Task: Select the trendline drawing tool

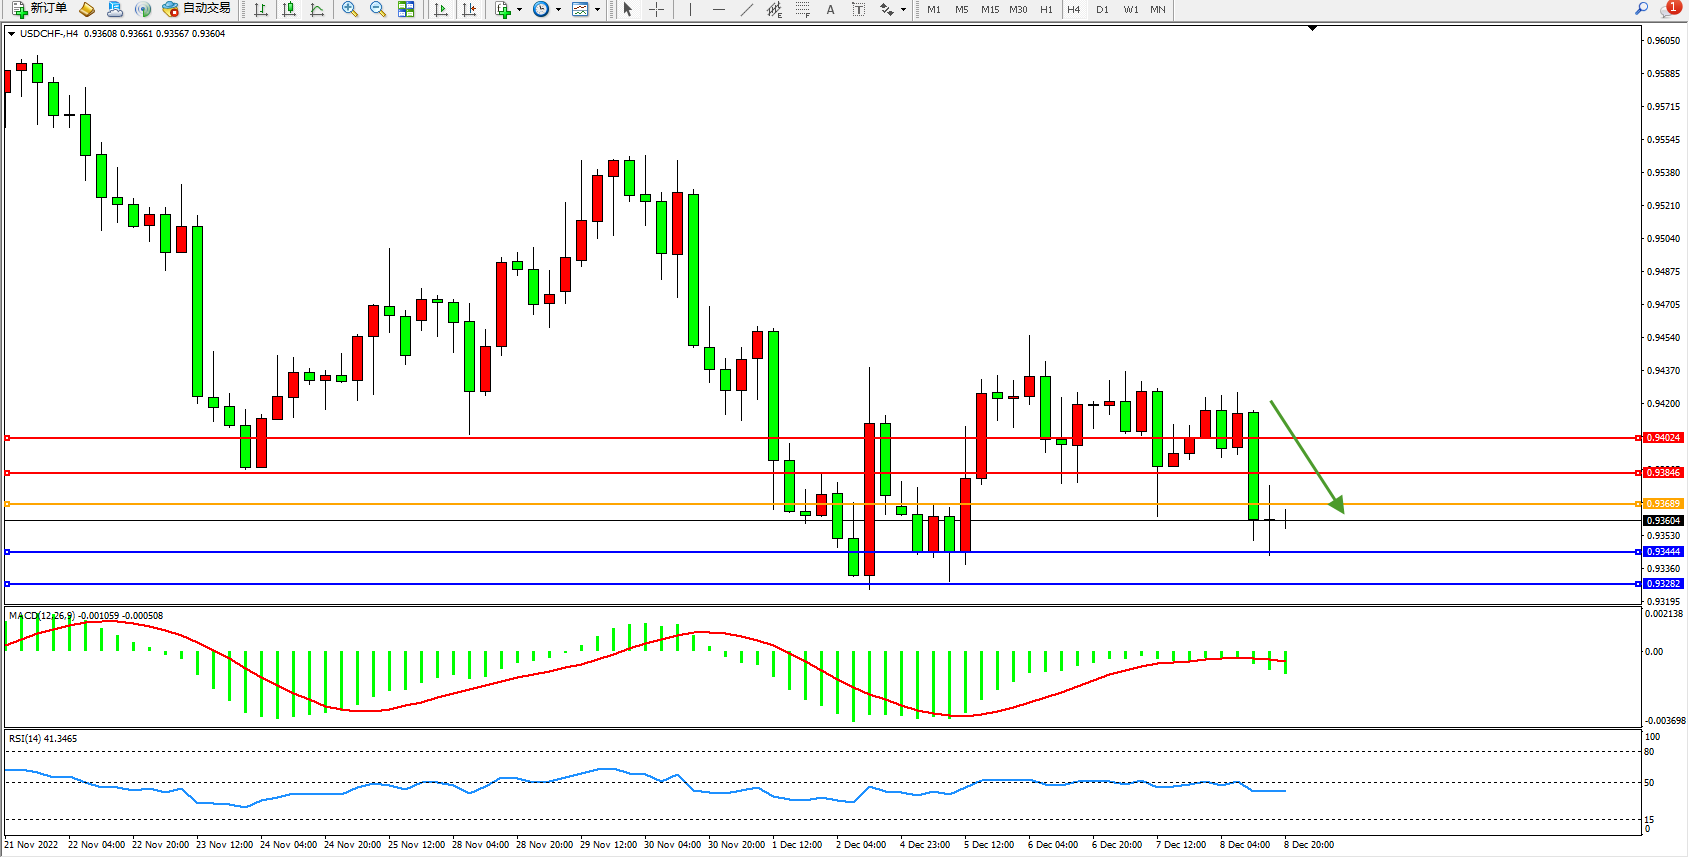Action: (x=746, y=9)
